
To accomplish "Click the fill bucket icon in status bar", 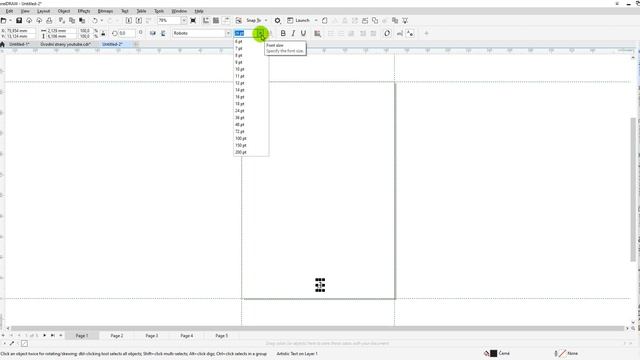I will coord(486,353).
